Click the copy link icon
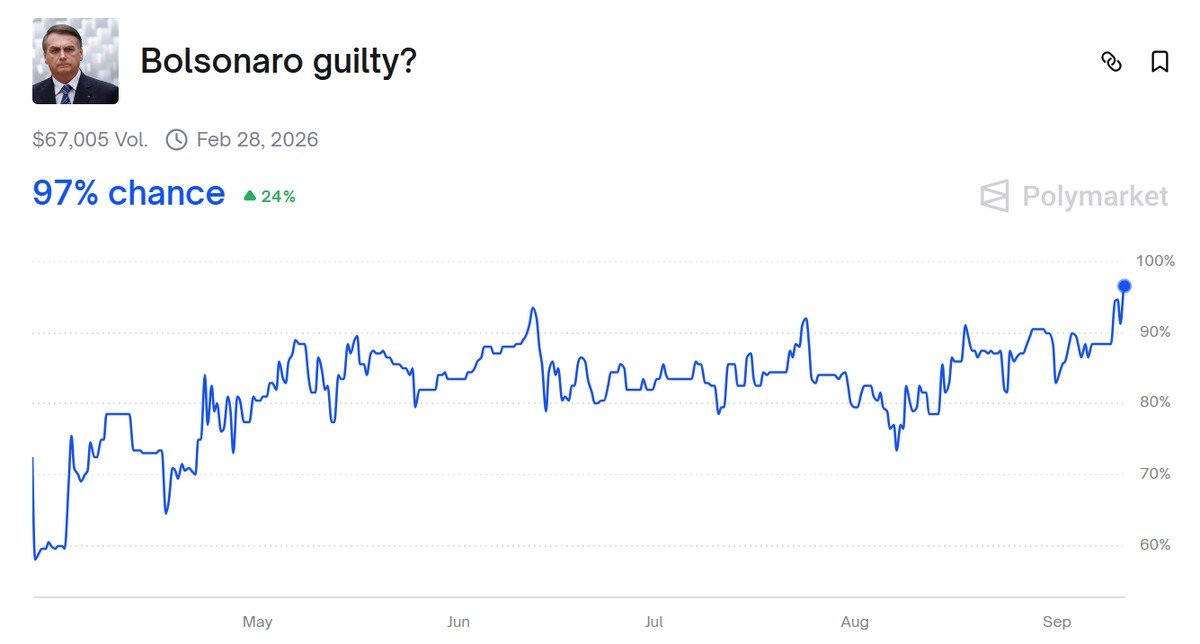This screenshot has height=644, width=1200. click(x=1111, y=62)
